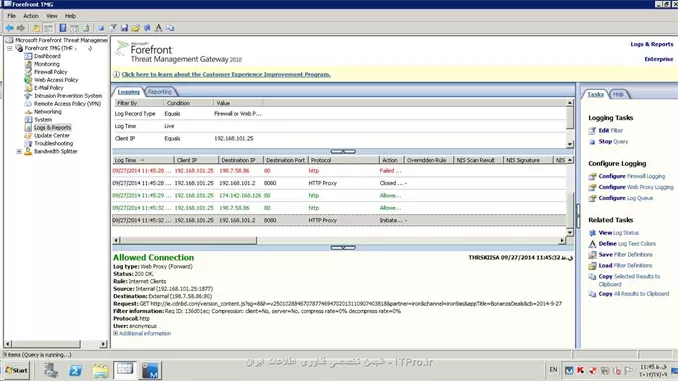Switch to the Help tab in task pane
The height and width of the screenshot is (381, 678).
[x=618, y=94]
